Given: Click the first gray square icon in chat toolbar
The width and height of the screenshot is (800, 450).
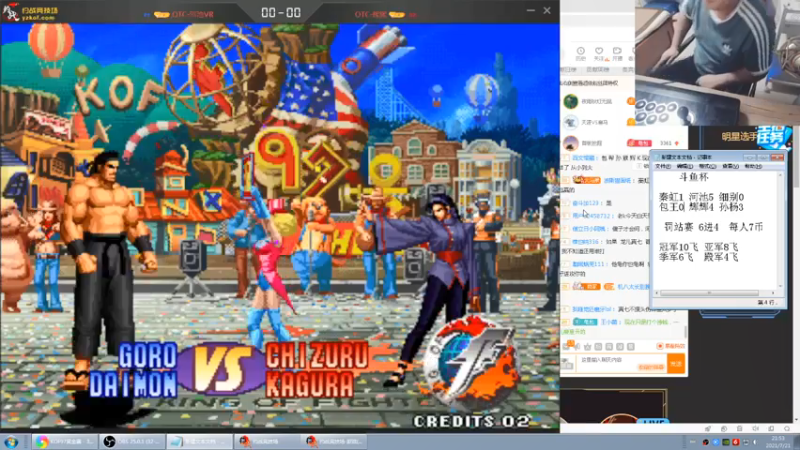Looking at the screenshot, I should coord(598,347).
